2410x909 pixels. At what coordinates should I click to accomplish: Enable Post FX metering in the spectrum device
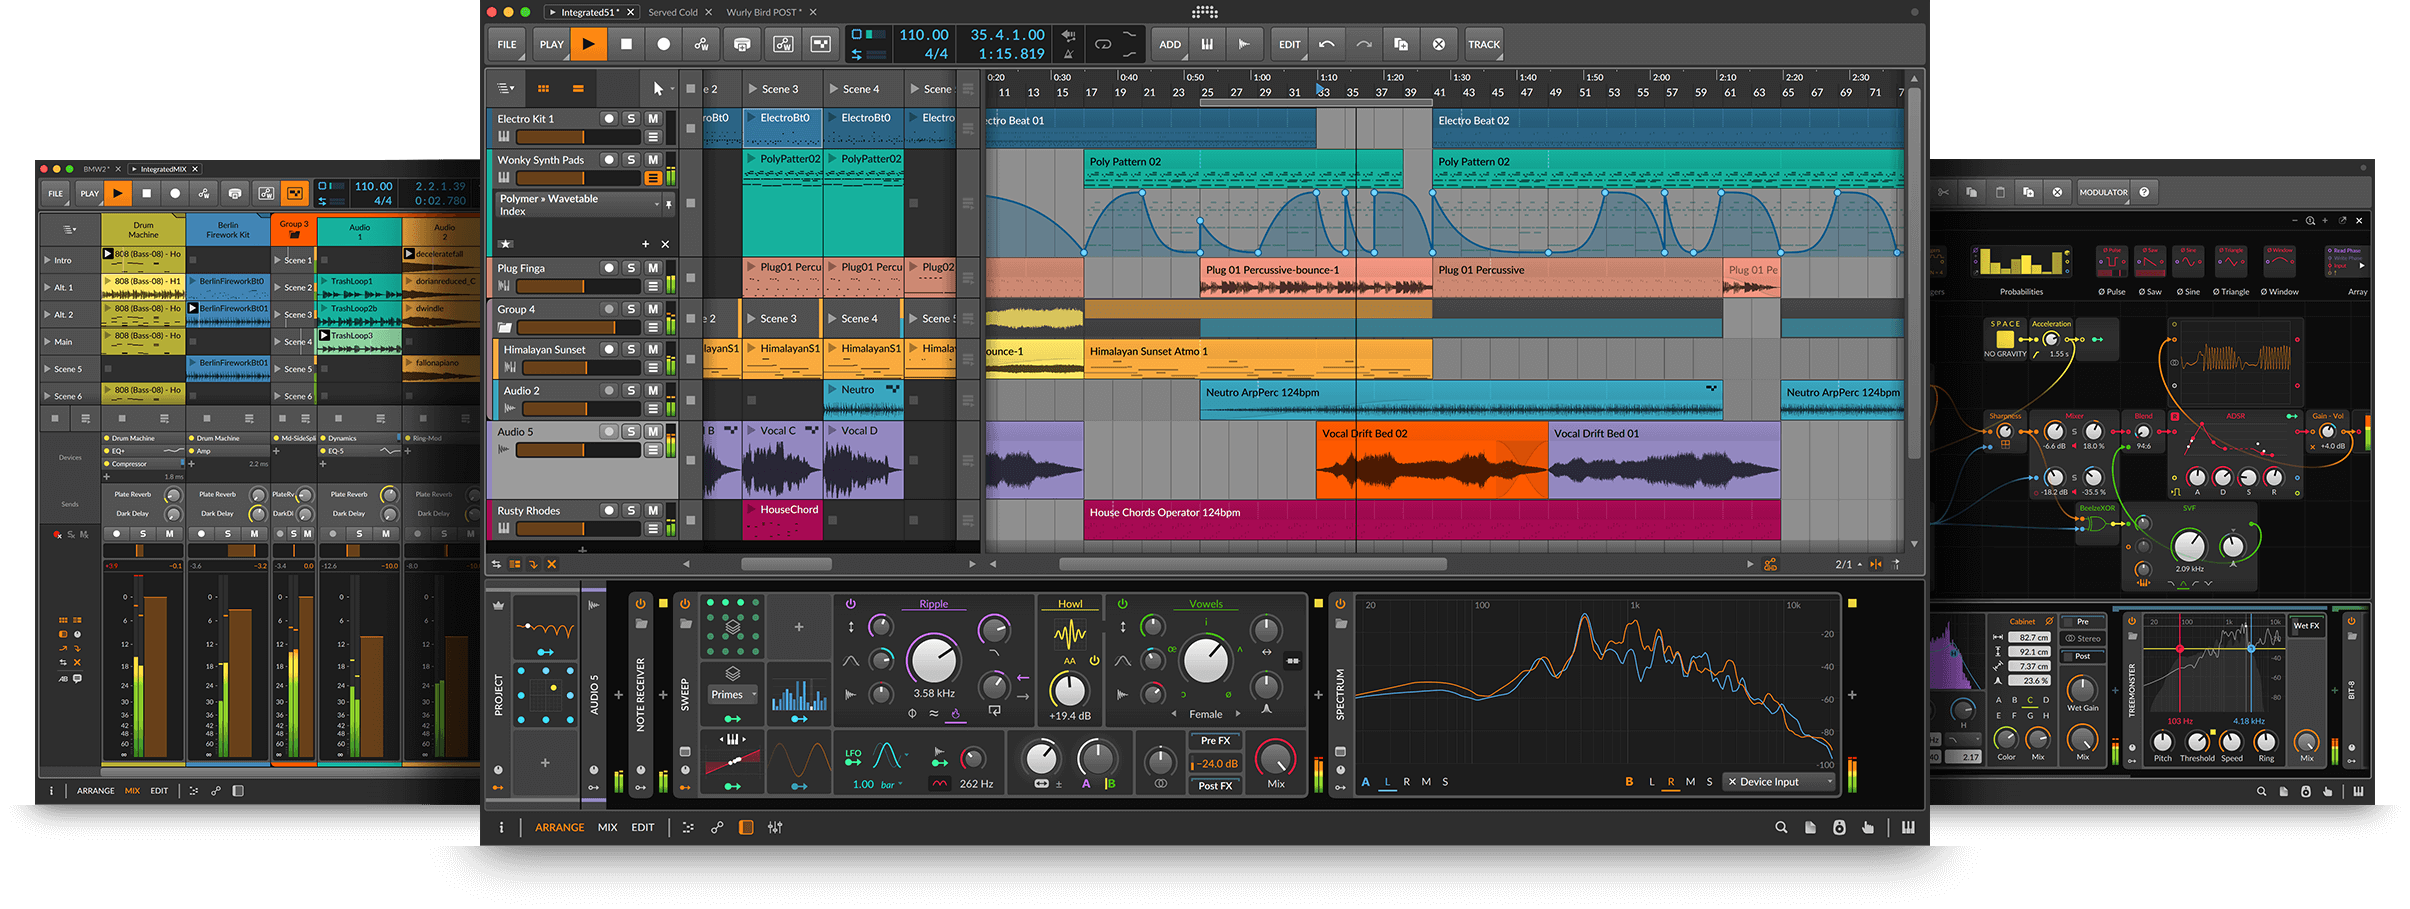pyautogui.click(x=1214, y=786)
